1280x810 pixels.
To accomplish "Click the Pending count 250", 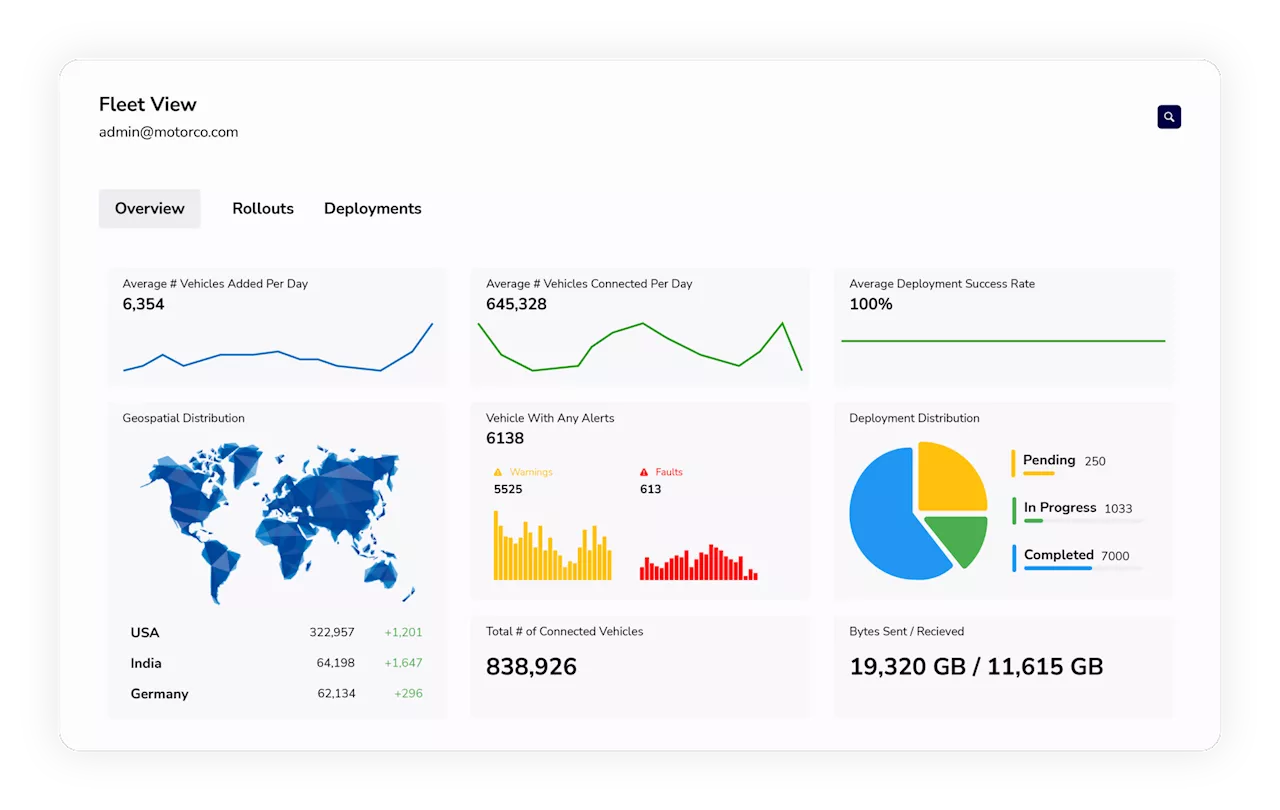I will click(1095, 461).
